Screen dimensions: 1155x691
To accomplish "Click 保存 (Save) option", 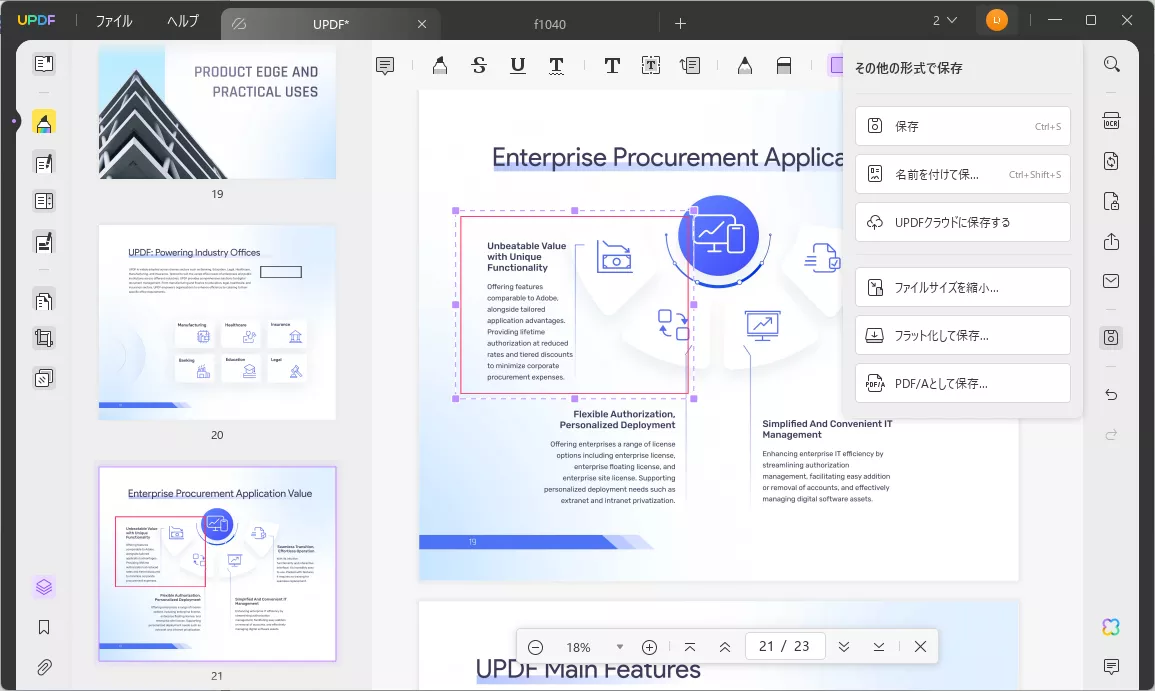I will [963, 126].
